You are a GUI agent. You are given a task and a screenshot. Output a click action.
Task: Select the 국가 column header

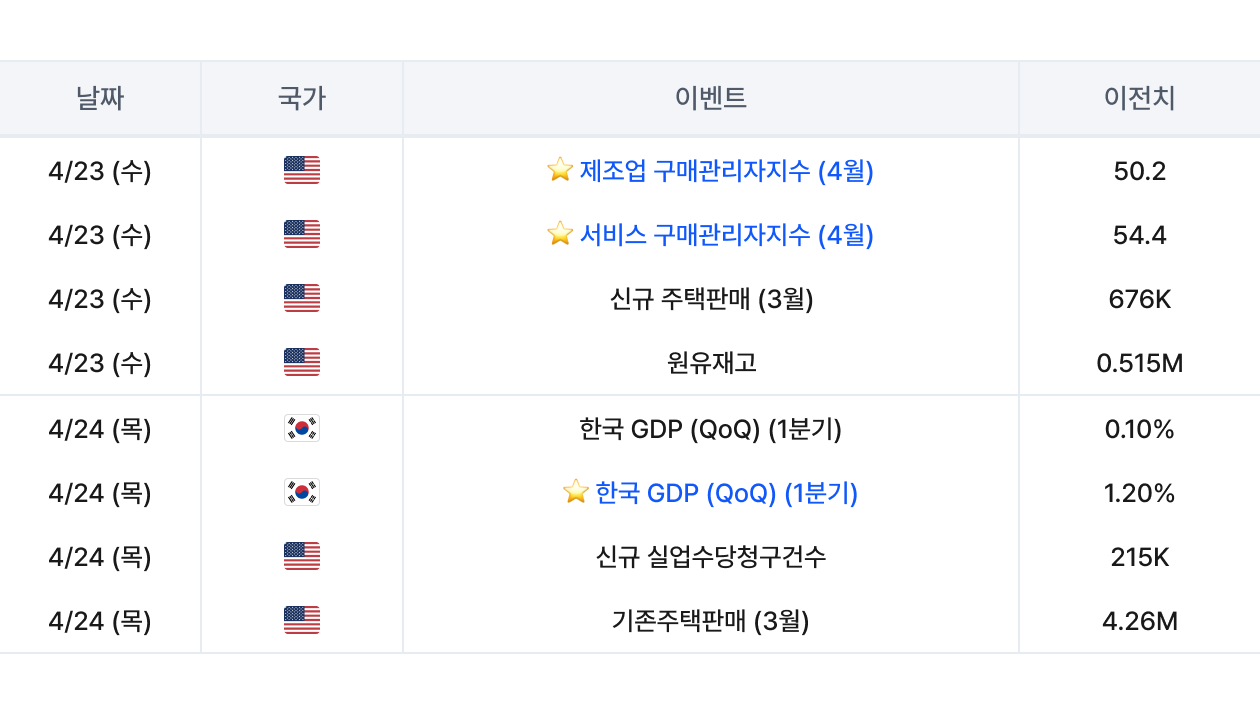coord(302,98)
